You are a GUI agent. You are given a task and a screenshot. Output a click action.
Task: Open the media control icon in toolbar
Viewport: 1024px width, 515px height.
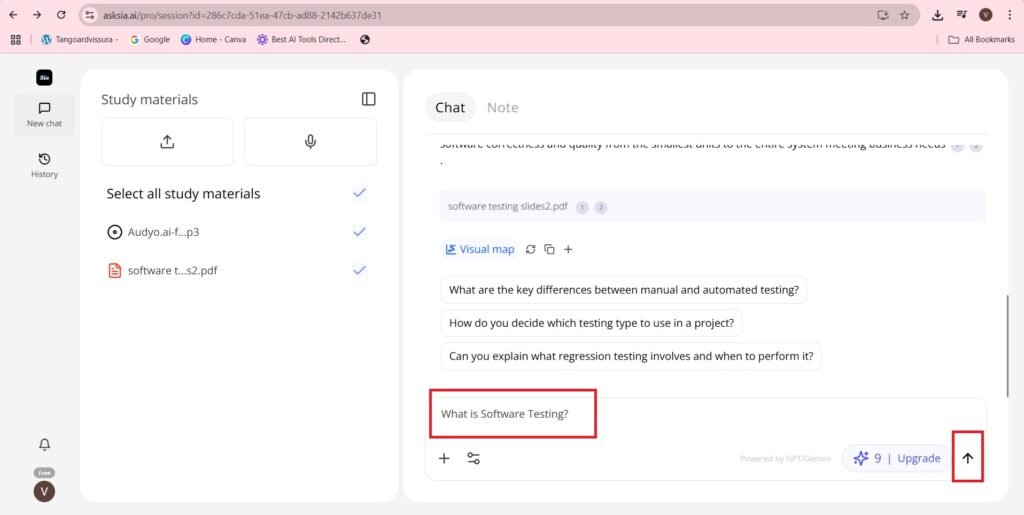click(x=962, y=15)
